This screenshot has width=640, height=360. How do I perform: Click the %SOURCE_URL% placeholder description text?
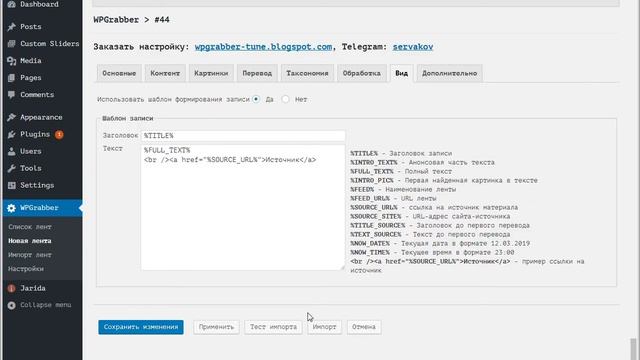click(x=434, y=207)
